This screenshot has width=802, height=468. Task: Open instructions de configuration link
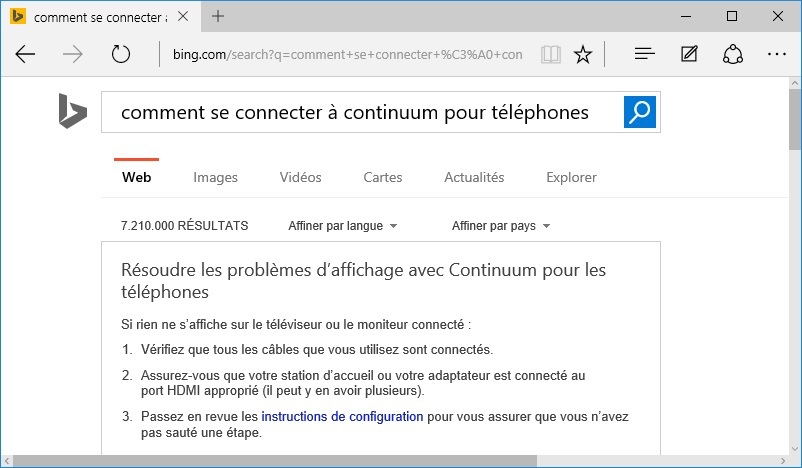click(342, 416)
